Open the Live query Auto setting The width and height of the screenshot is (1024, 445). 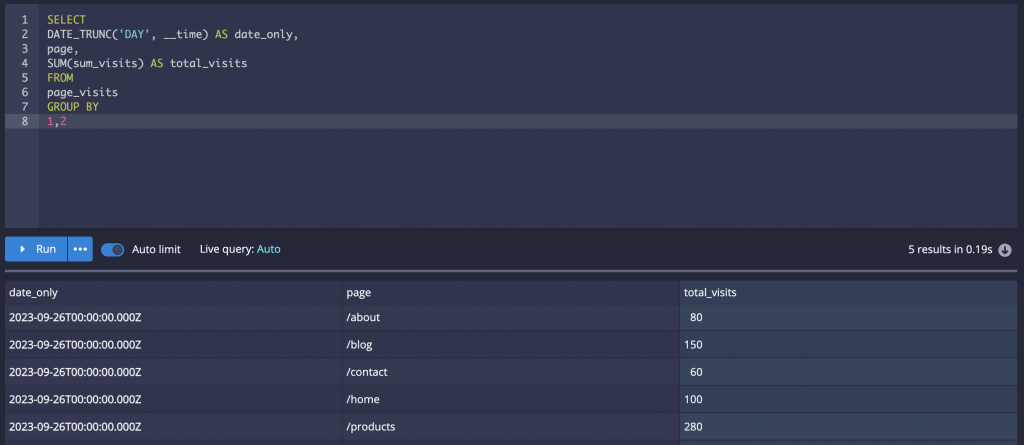(x=269, y=249)
